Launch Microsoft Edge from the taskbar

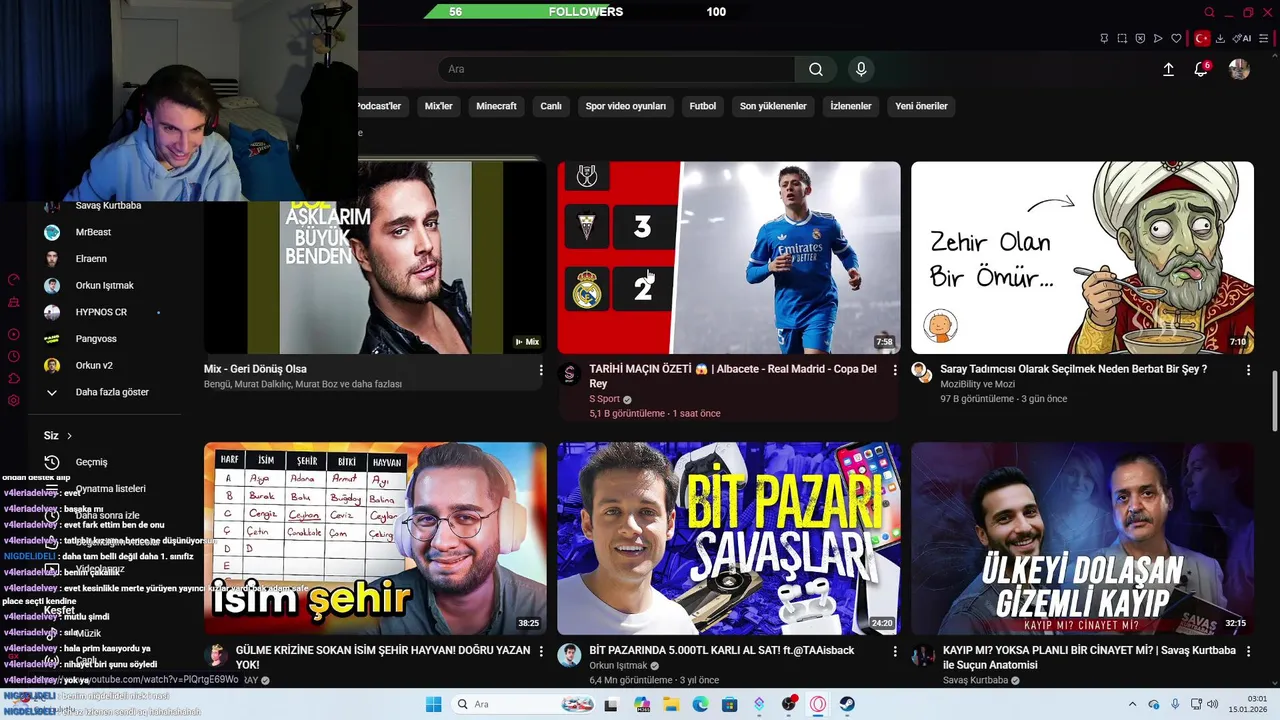[x=700, y=704]
